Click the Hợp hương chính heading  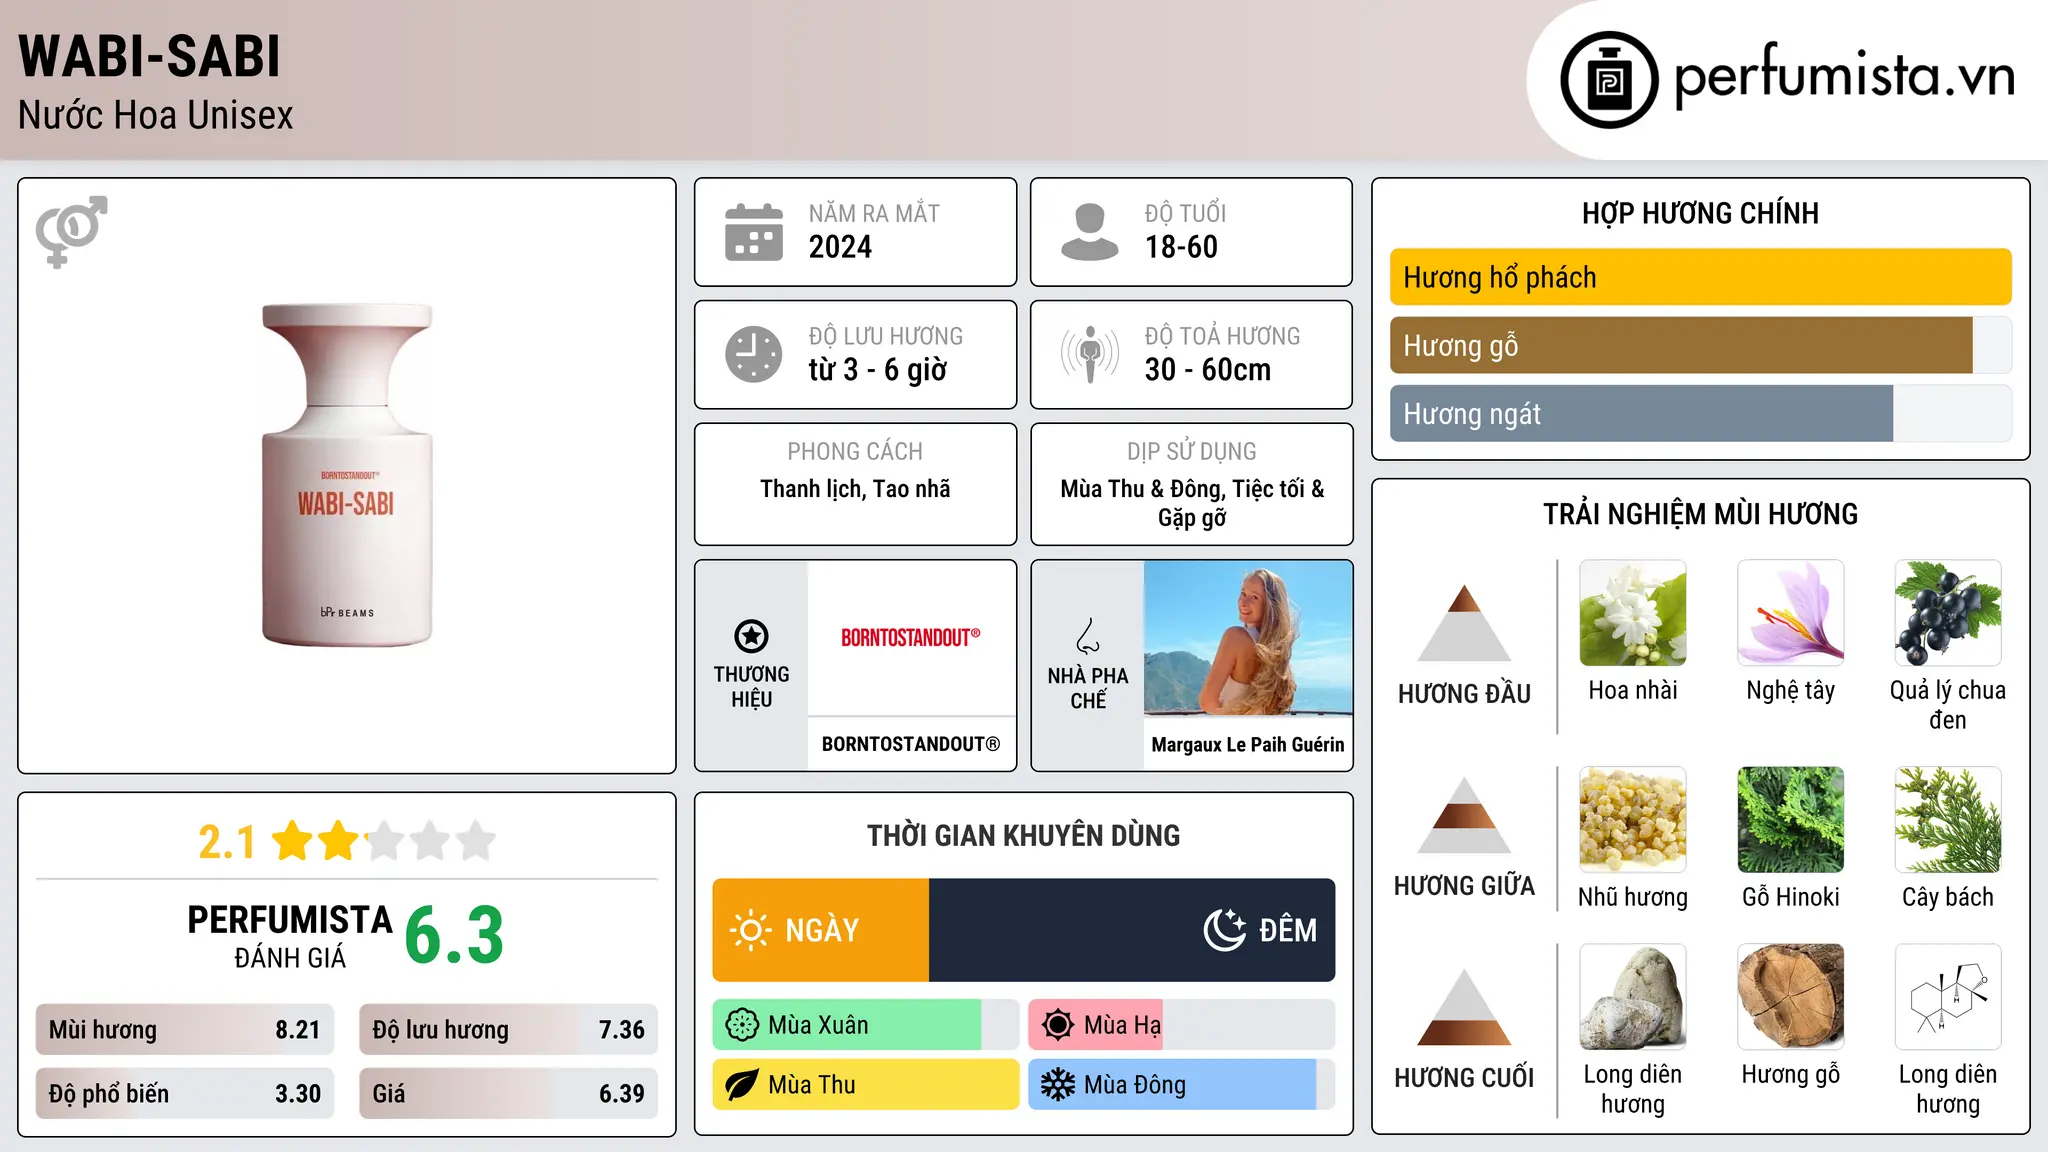coord(1700,213)
